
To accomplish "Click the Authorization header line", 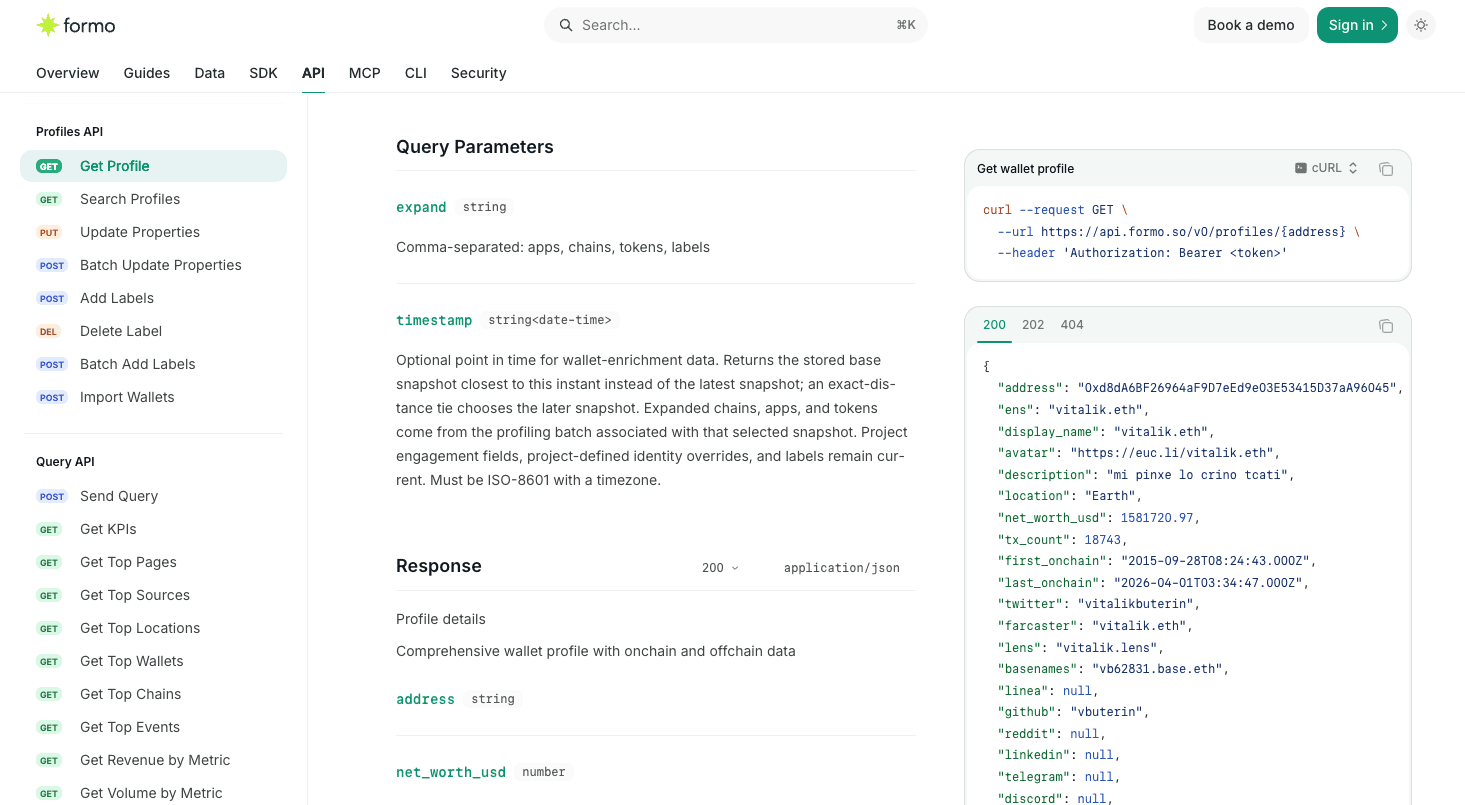I will tap(1142, 253).
